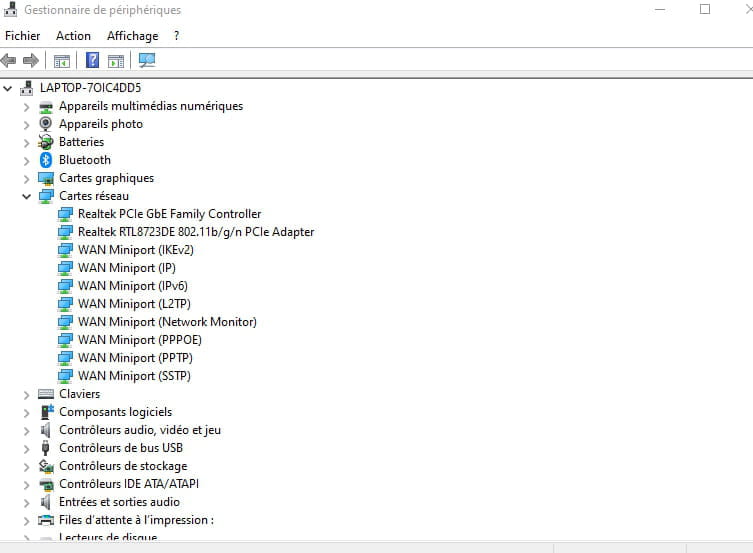Expand the Cartes graphiques category
Screen dimensions: 753x553
[x=27, y=179]
